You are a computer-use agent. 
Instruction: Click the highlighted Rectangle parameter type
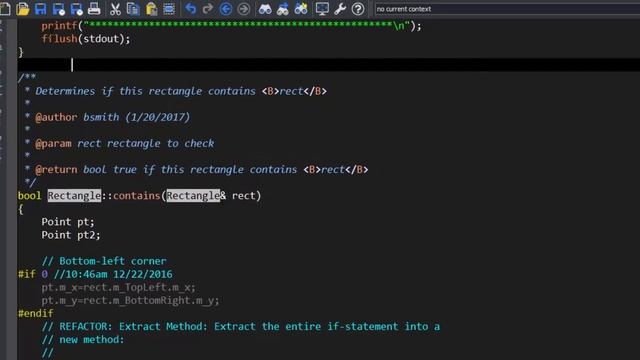pos(193,196)
